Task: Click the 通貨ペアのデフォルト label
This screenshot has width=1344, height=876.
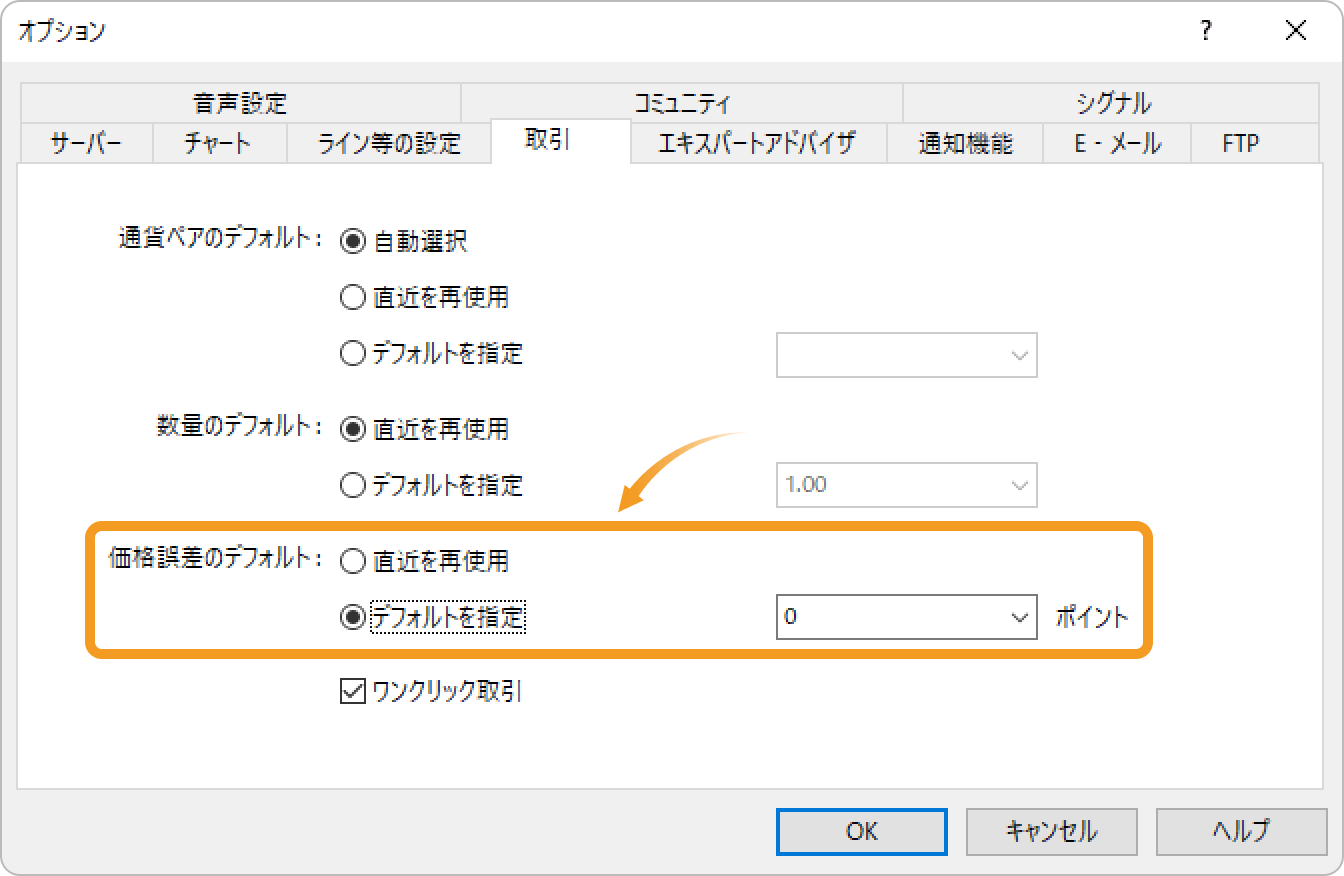Action: click(x=221, y=240)
